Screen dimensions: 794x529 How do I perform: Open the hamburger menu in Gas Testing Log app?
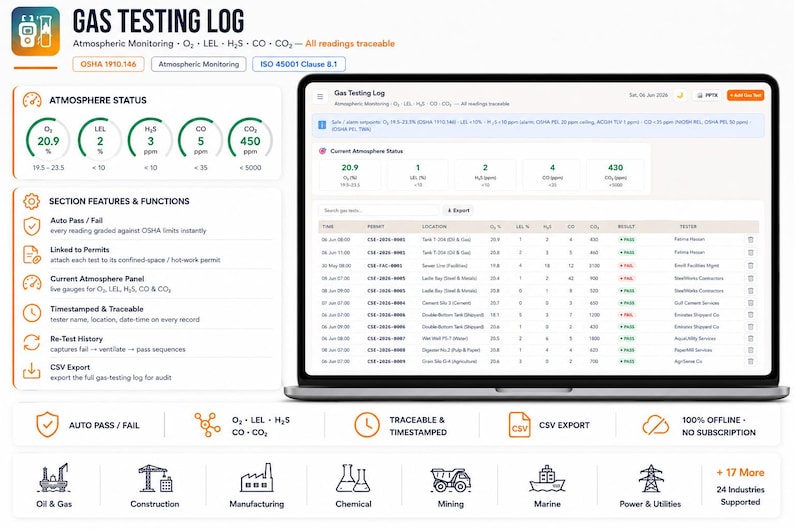point(320,96)
